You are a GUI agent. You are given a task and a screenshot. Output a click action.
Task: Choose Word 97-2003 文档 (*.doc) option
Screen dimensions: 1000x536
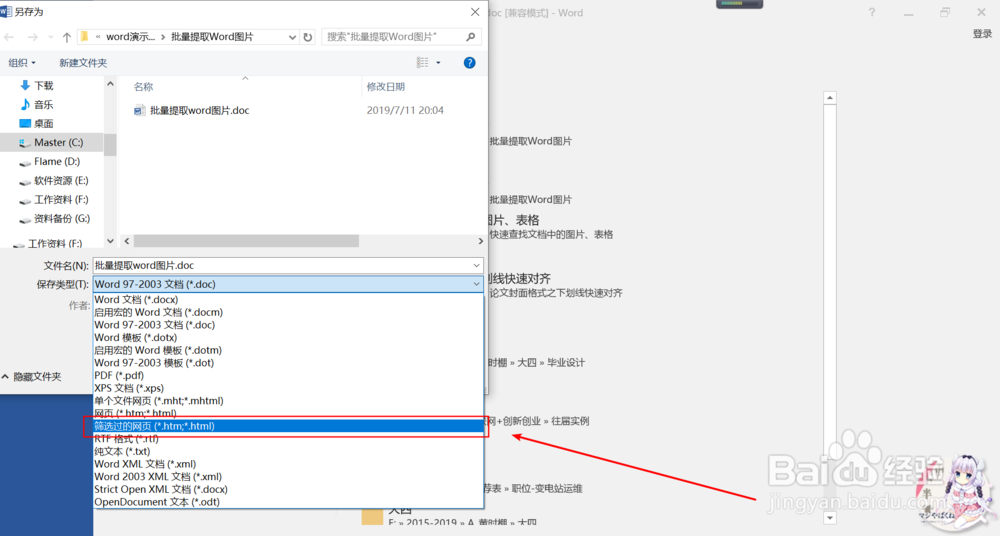[288, 325]
